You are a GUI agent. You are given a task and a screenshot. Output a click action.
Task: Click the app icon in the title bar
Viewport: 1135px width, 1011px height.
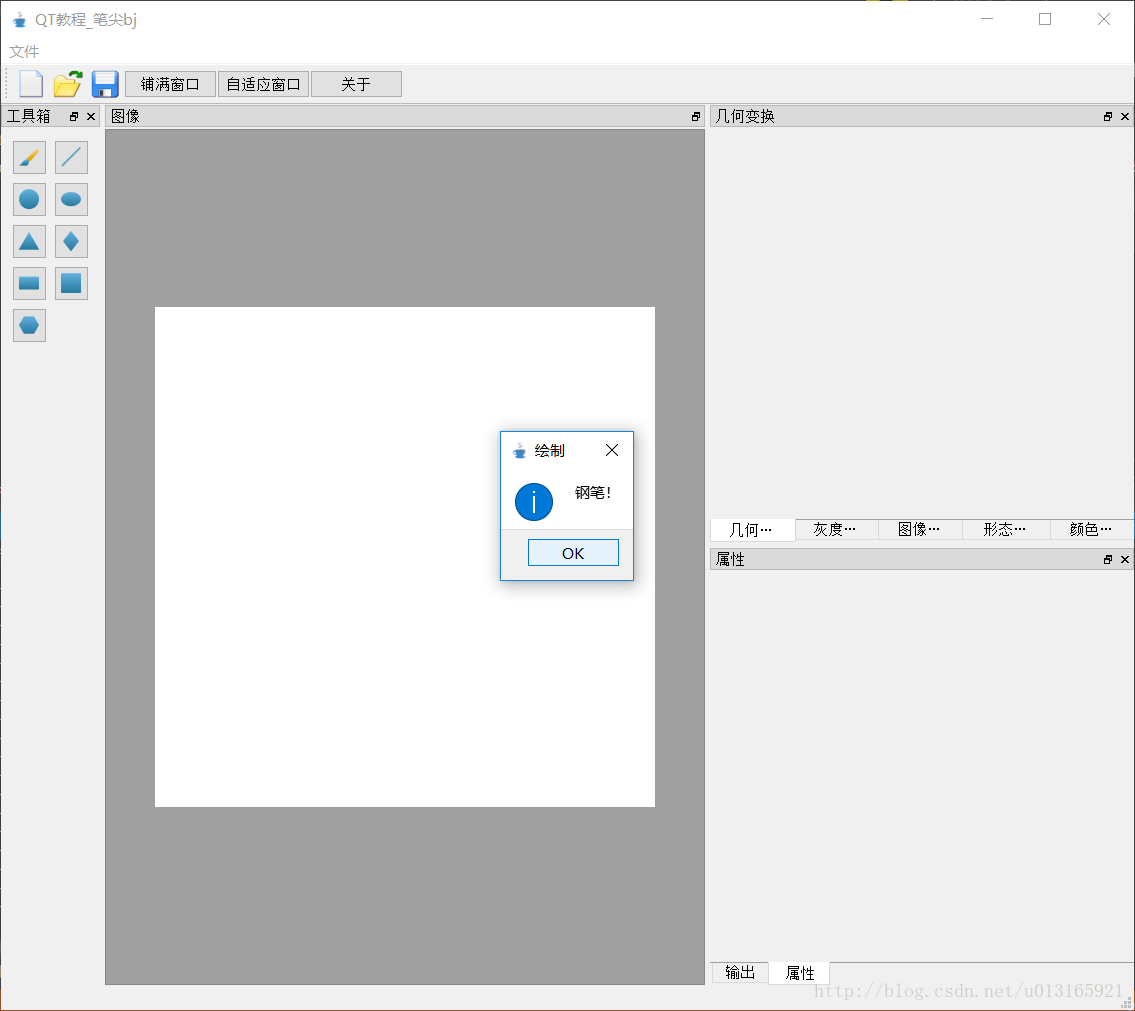pos(20,20)
